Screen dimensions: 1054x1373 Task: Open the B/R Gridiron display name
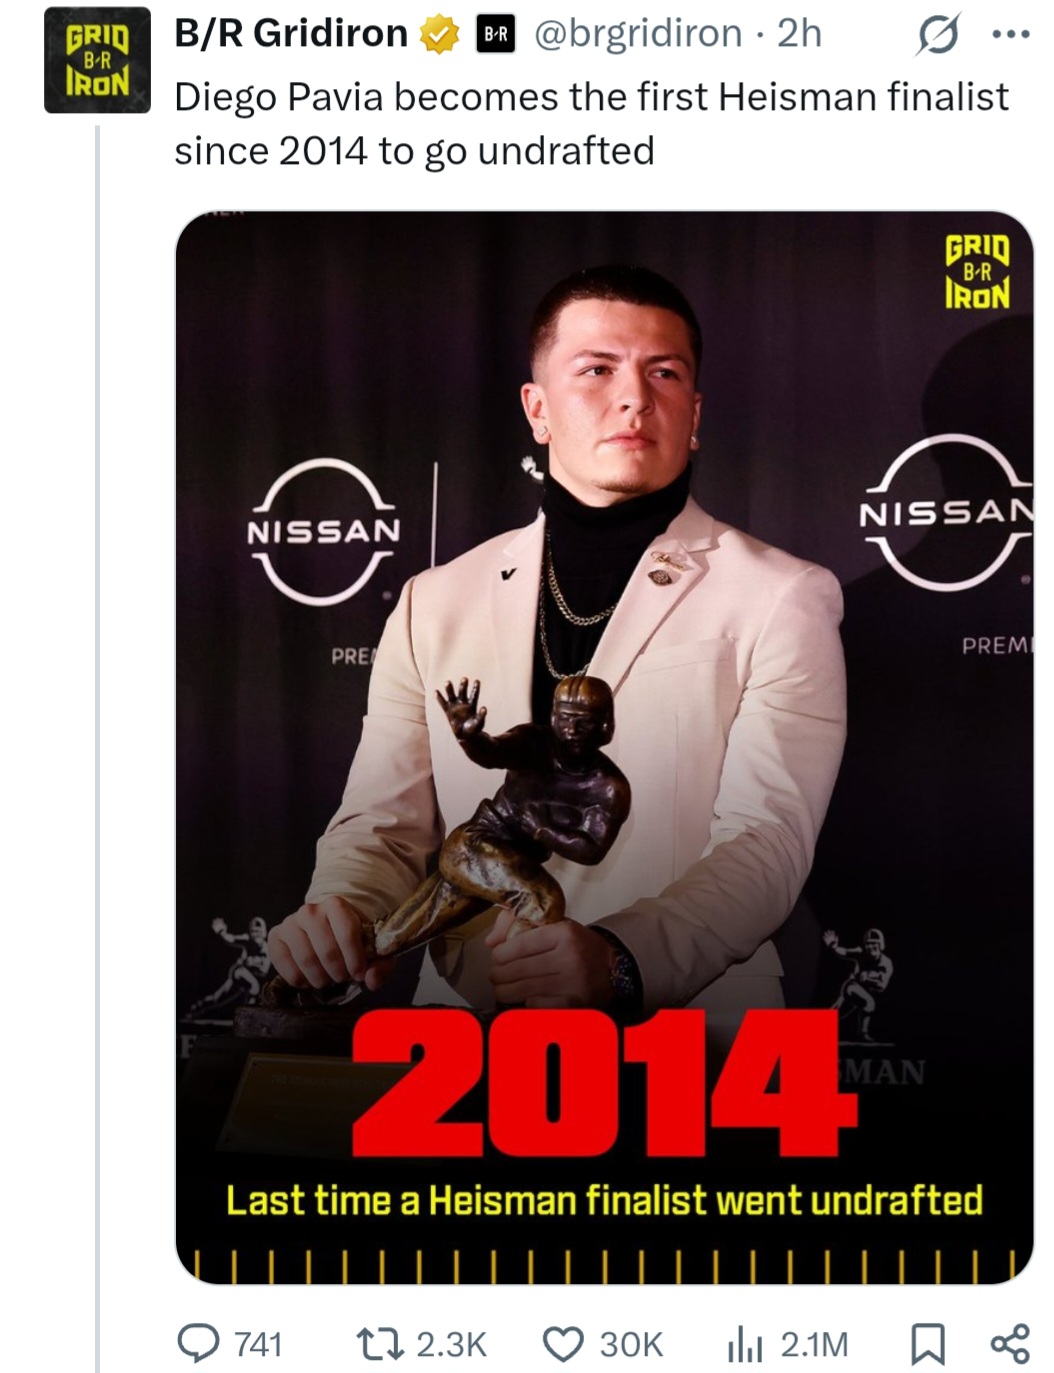[x=291, y=34]
